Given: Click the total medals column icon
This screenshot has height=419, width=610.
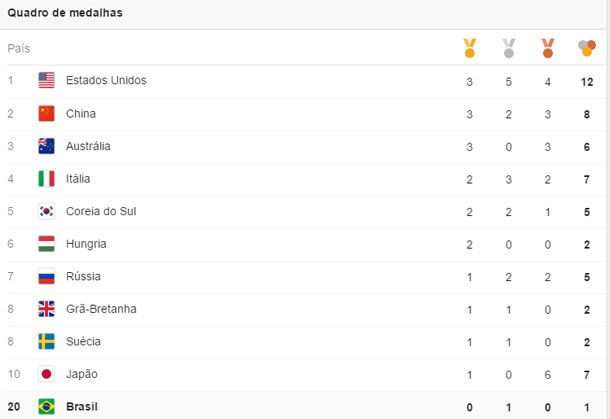Looking at the screenshot, I should 587,47.
